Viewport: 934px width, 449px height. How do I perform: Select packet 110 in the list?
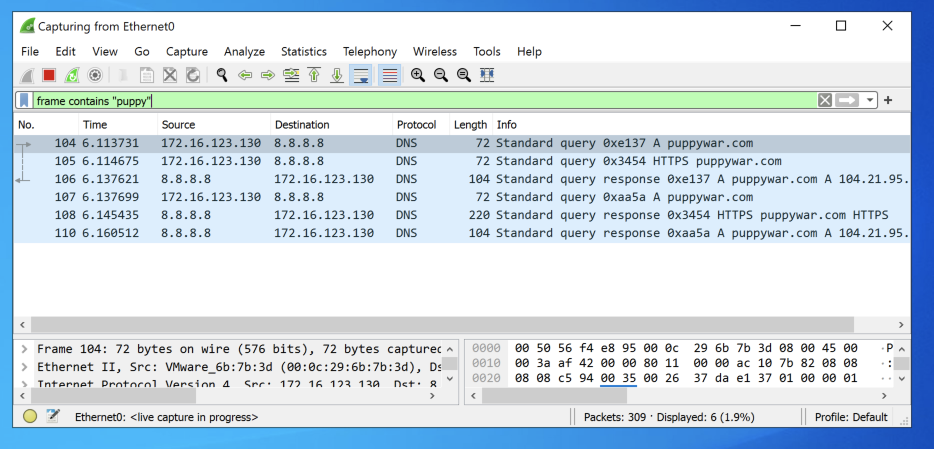click(x=462, y=233)
